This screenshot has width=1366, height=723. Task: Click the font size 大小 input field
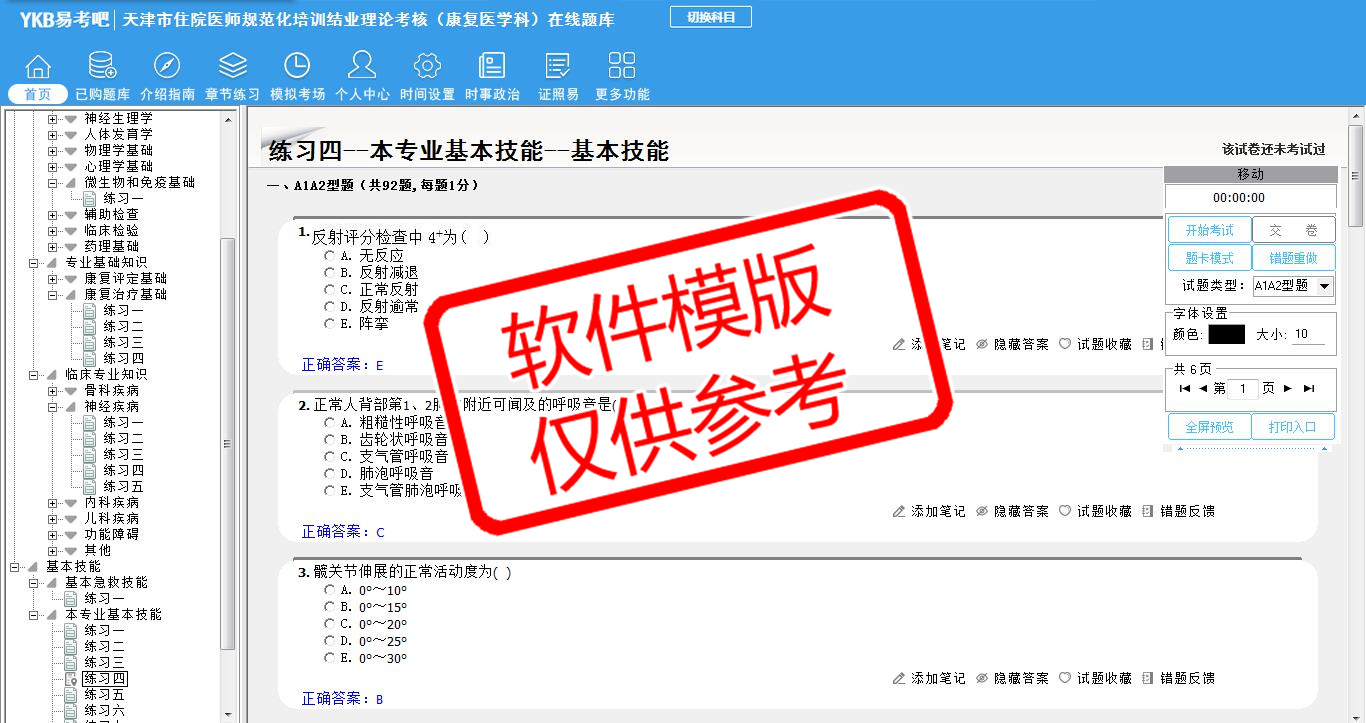pos(1308,334)
